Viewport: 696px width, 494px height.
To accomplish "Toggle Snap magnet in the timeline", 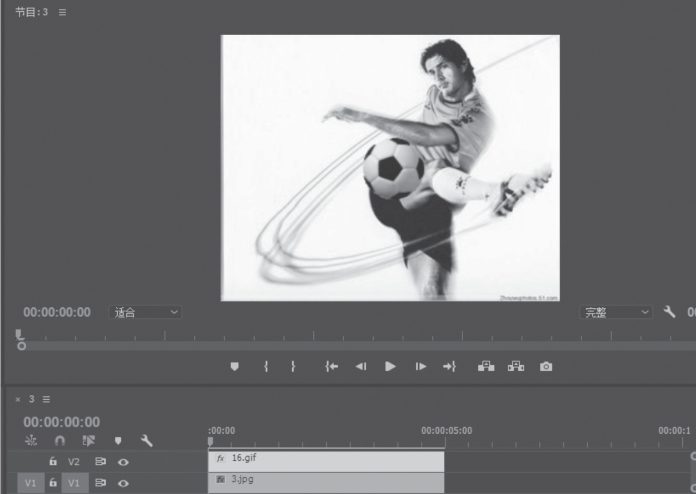I will (59, 441).
